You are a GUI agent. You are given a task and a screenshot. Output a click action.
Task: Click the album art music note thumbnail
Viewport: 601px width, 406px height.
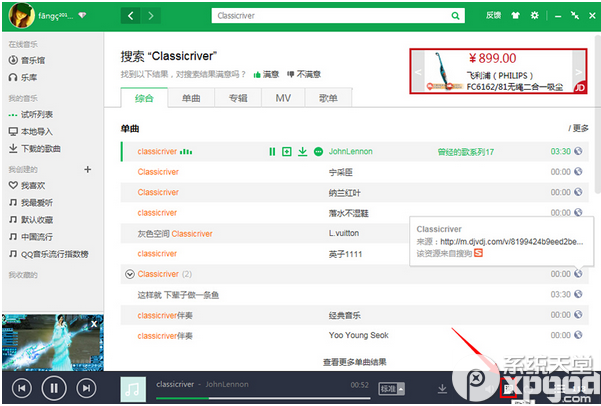pyautogui.click(x=133, y=389)
